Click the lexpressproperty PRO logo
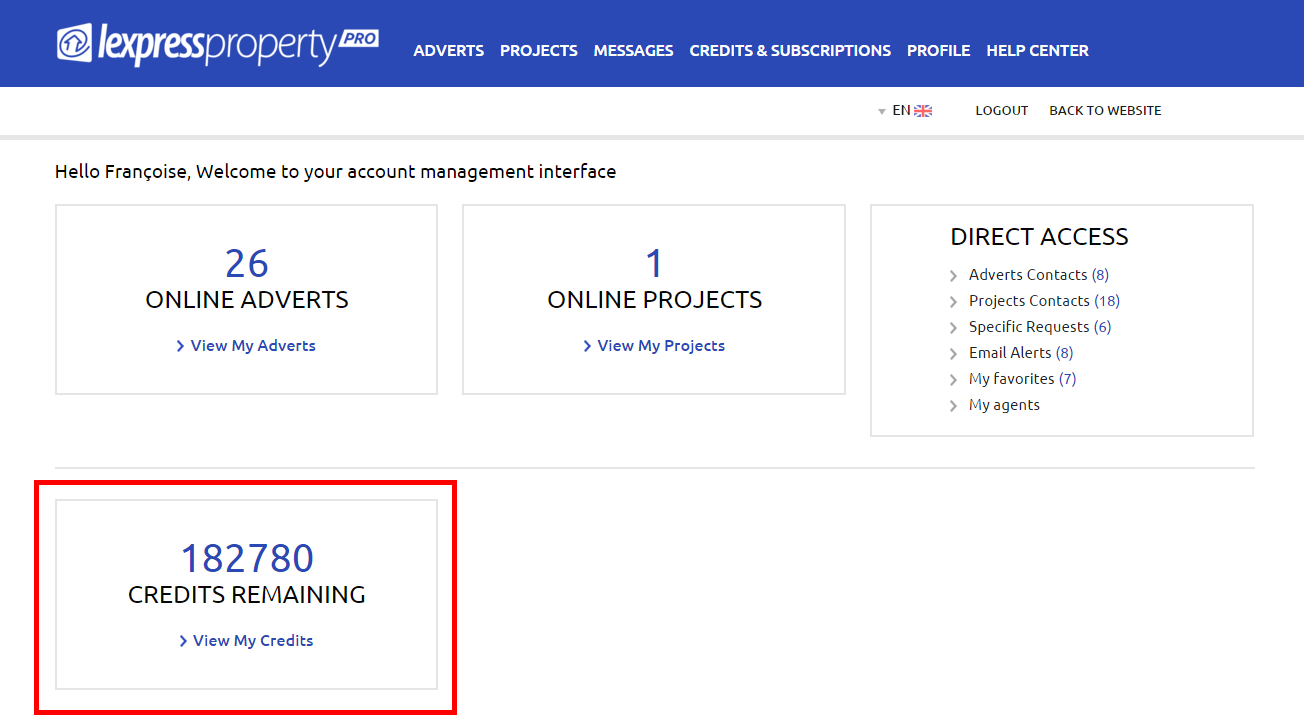 pos(218,45)
